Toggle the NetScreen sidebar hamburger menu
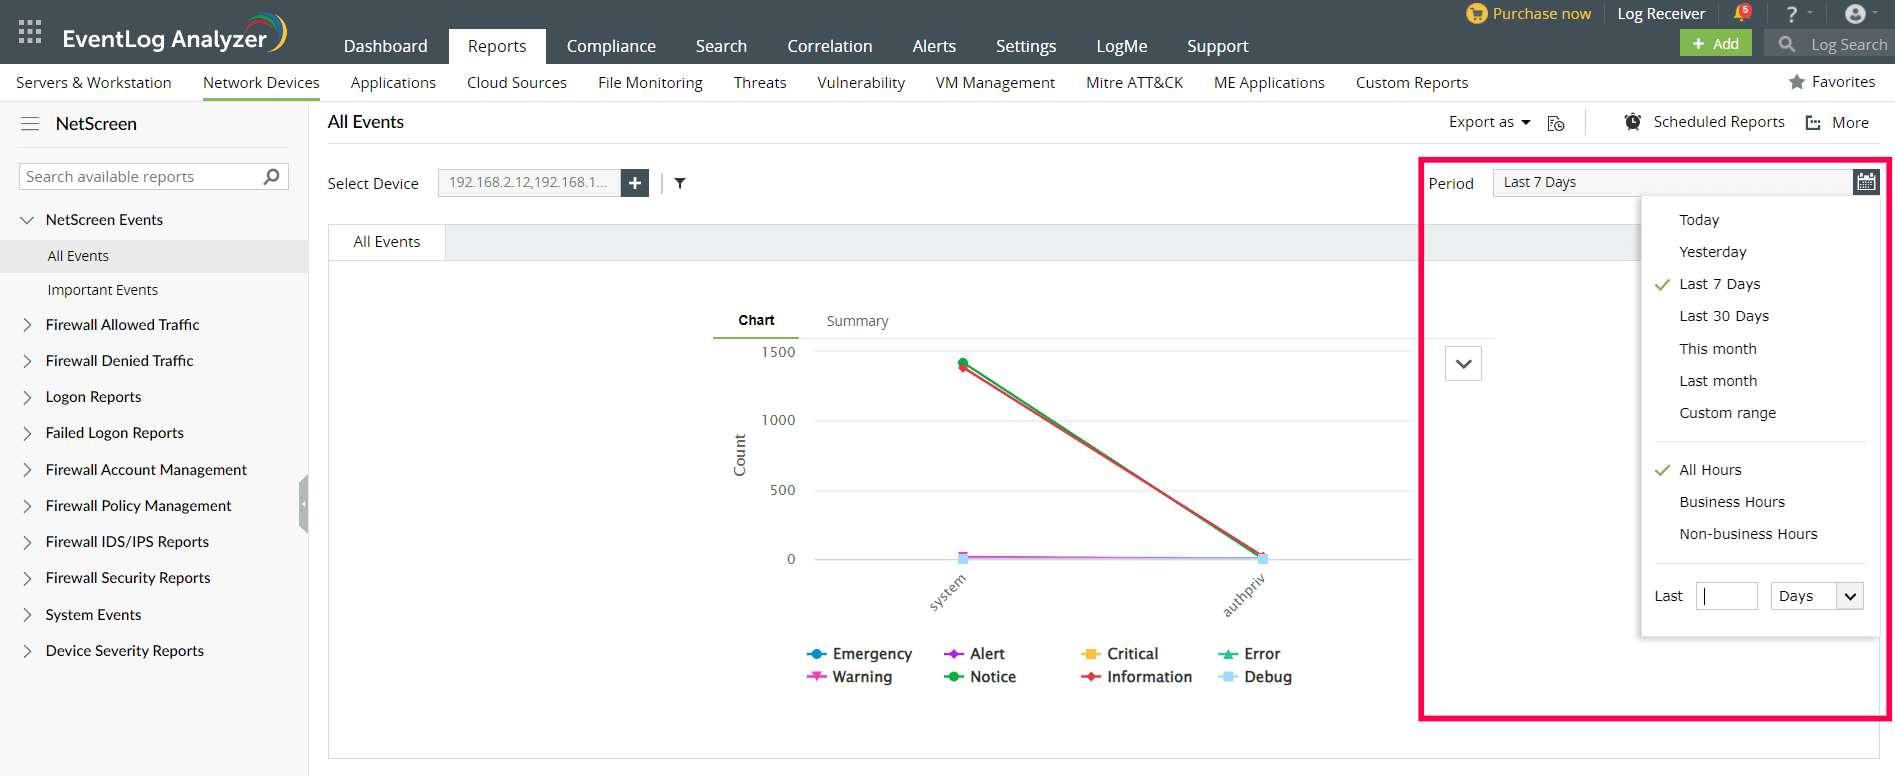The height and width of the screenshot is (776, 1895). pyautogui.click(x=30, y=124)
